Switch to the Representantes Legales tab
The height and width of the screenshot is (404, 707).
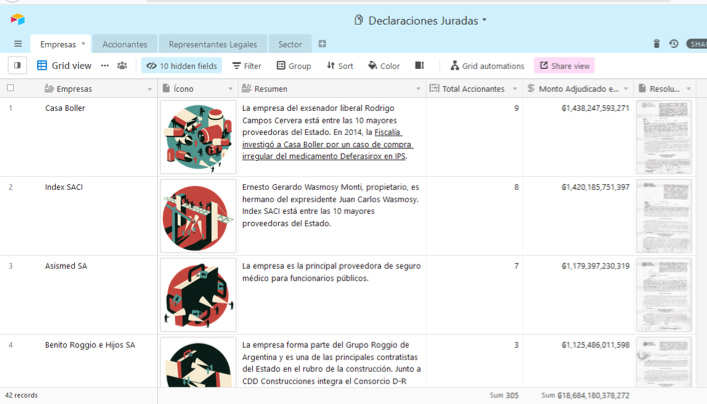[212, 44]
